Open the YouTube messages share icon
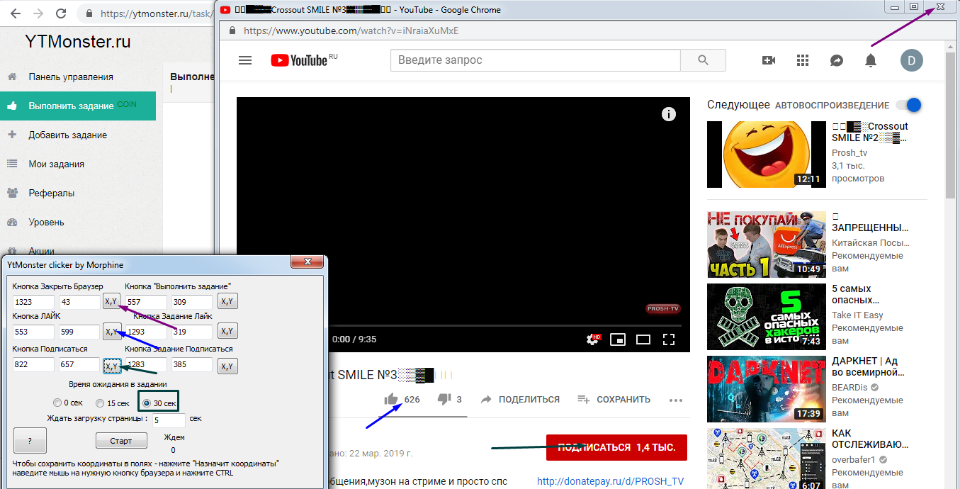Screen dimensions: 960x489 click(836, 60)
